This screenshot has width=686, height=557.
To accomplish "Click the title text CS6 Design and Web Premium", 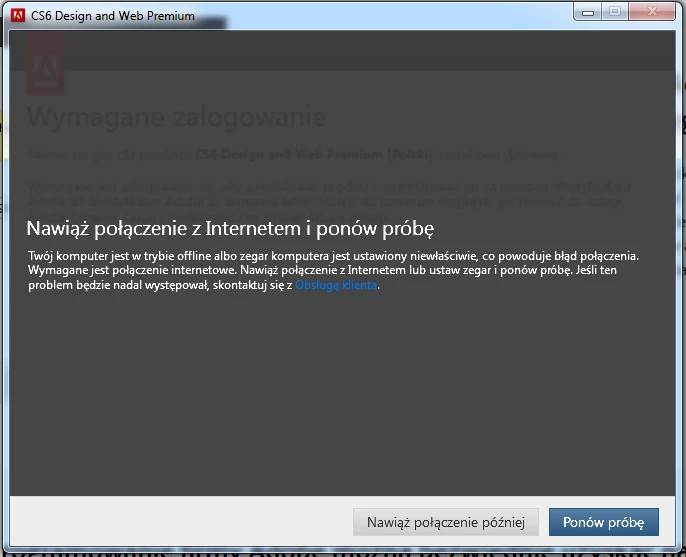I will (x=113, y=16).
